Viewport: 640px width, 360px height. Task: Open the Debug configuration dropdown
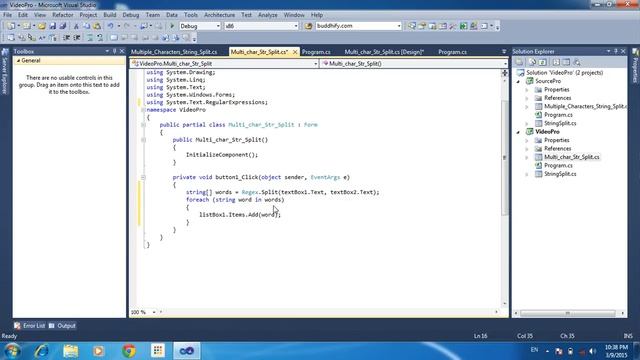tap(218, 26)
